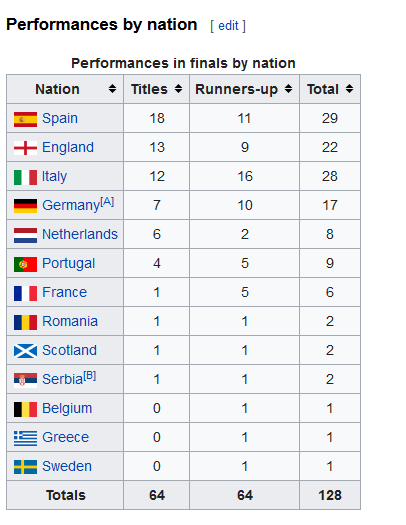Open the edit link beside section heading
Screen dimensions: 406x525
click(228, 26)
